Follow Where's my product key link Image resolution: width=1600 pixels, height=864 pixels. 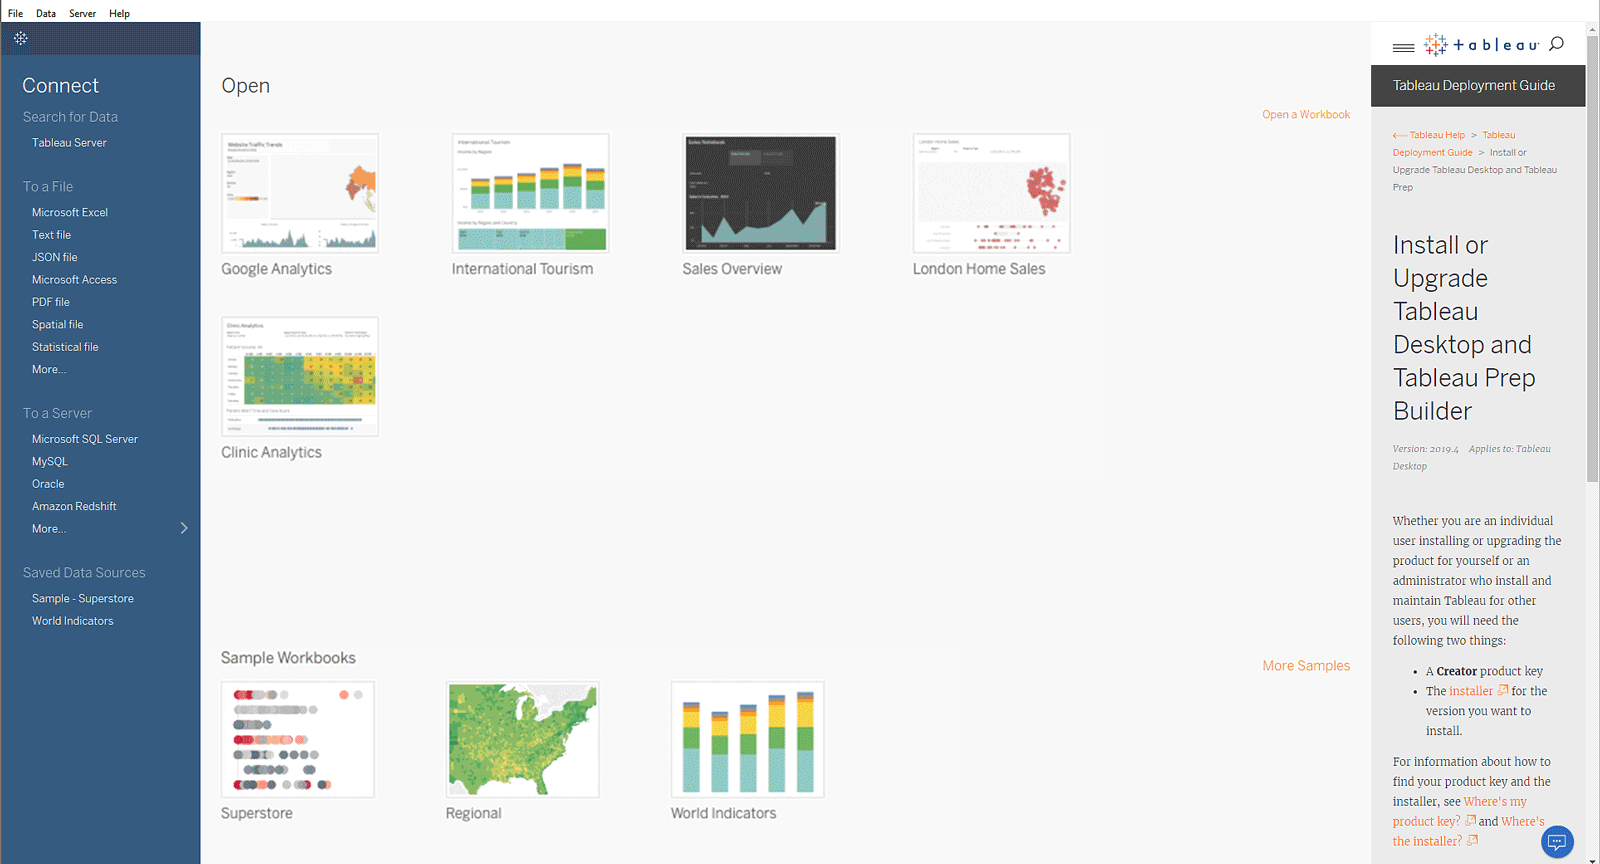click(x=1460, y=811)
